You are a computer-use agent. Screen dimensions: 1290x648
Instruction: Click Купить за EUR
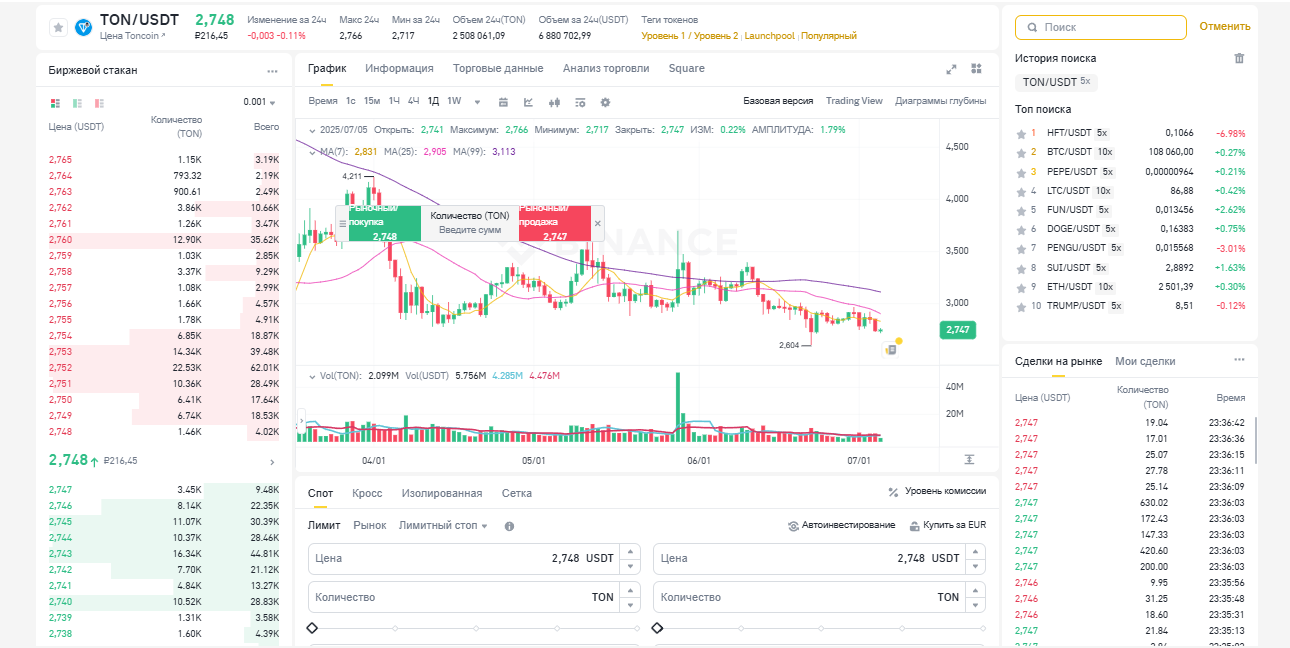point(948,525)
